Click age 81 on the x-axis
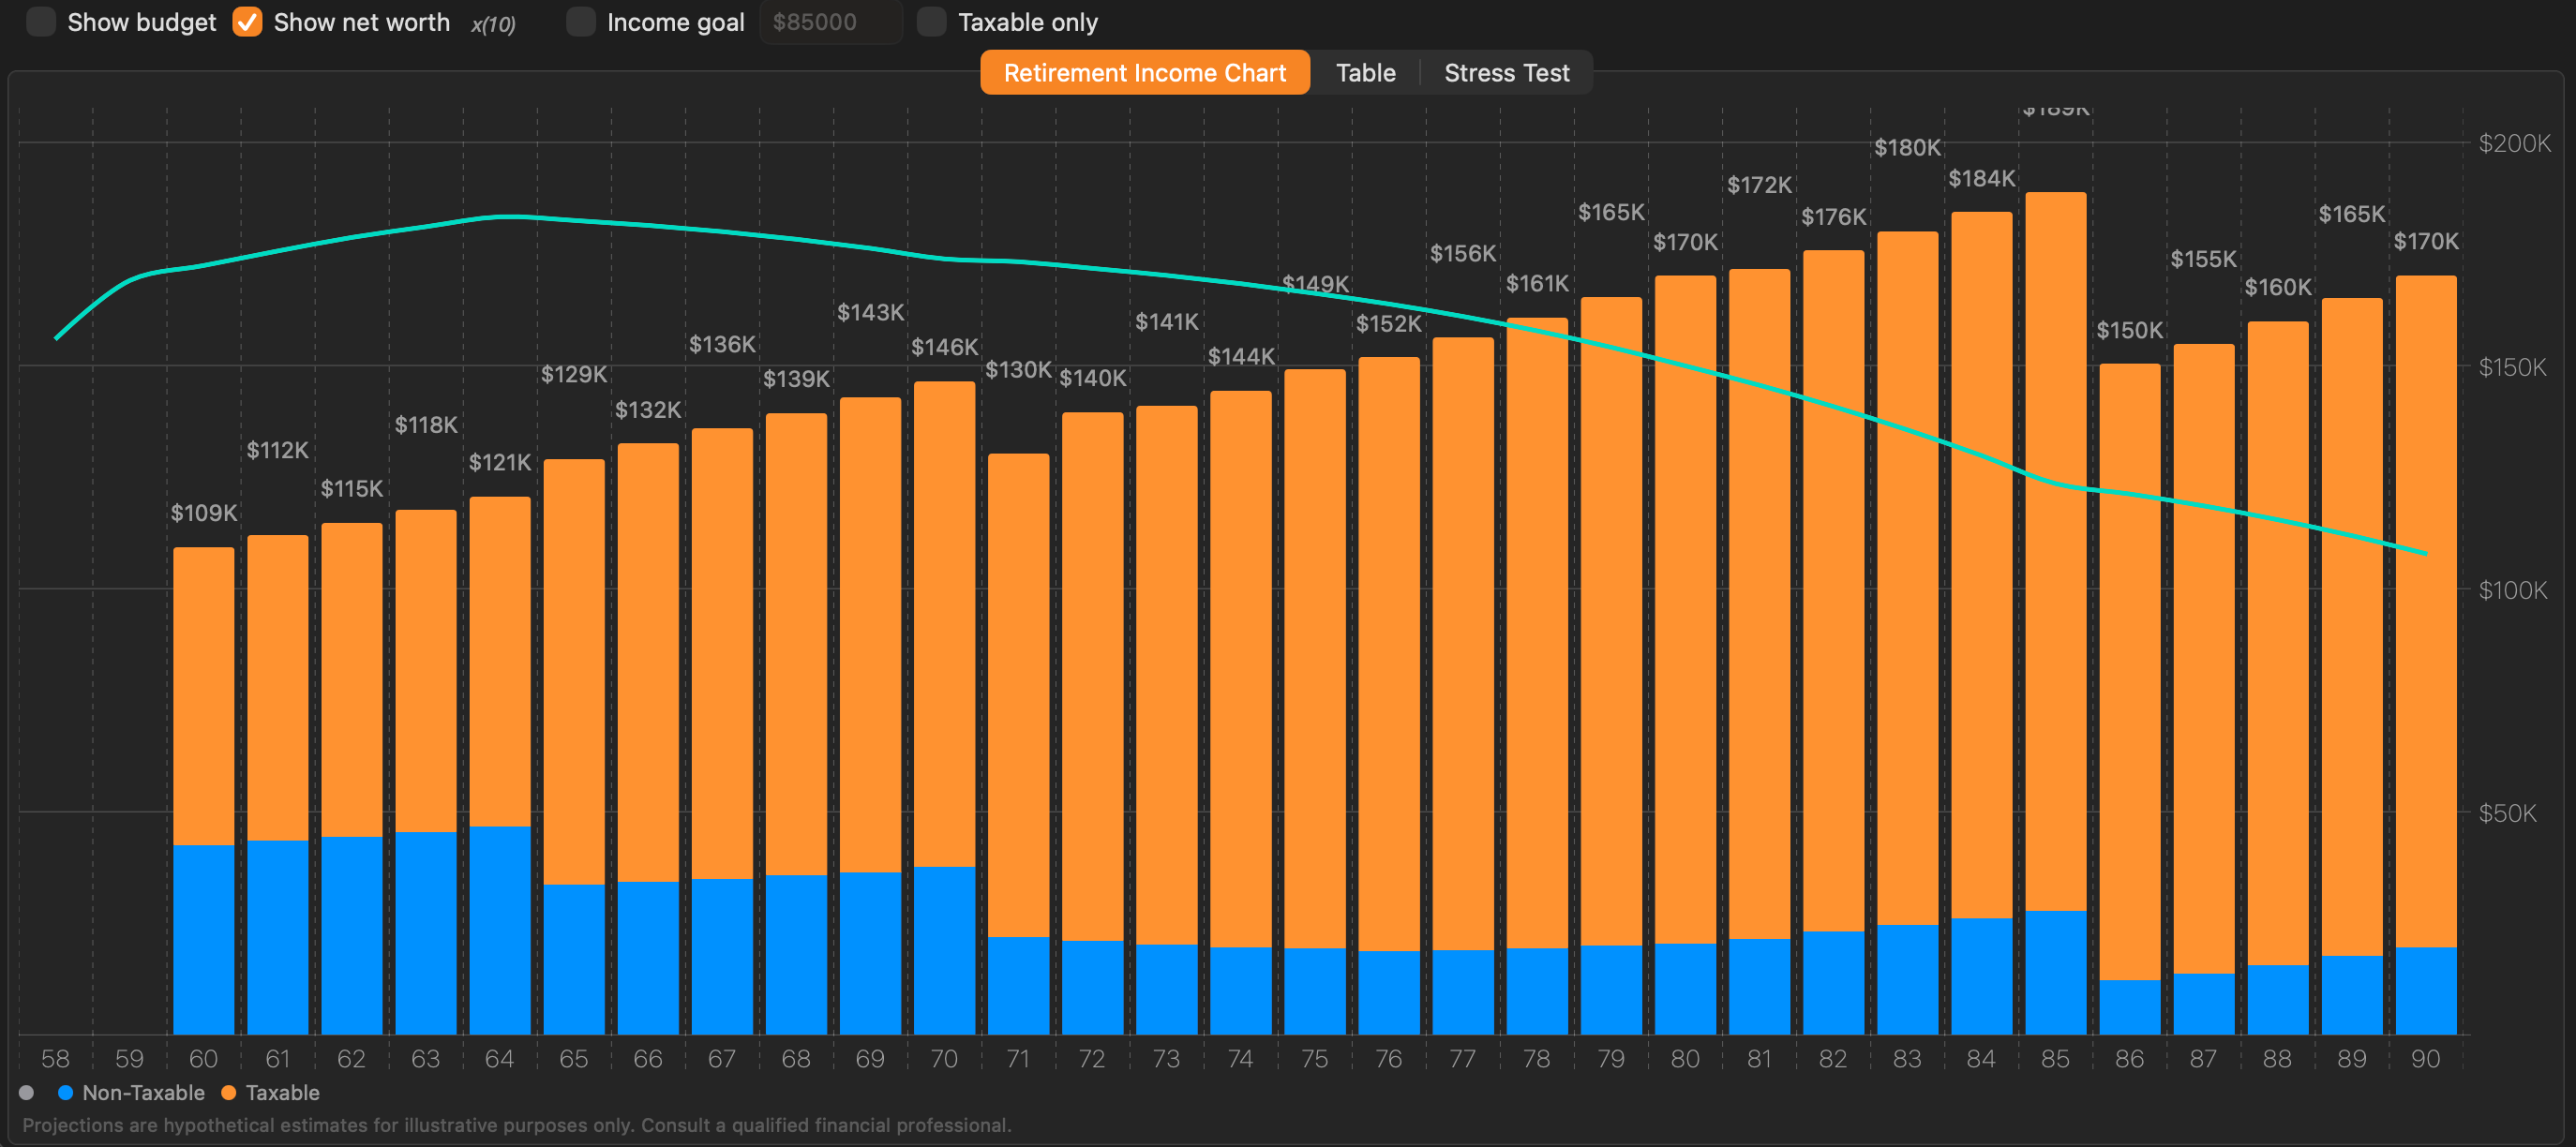 (1759, 1058)
